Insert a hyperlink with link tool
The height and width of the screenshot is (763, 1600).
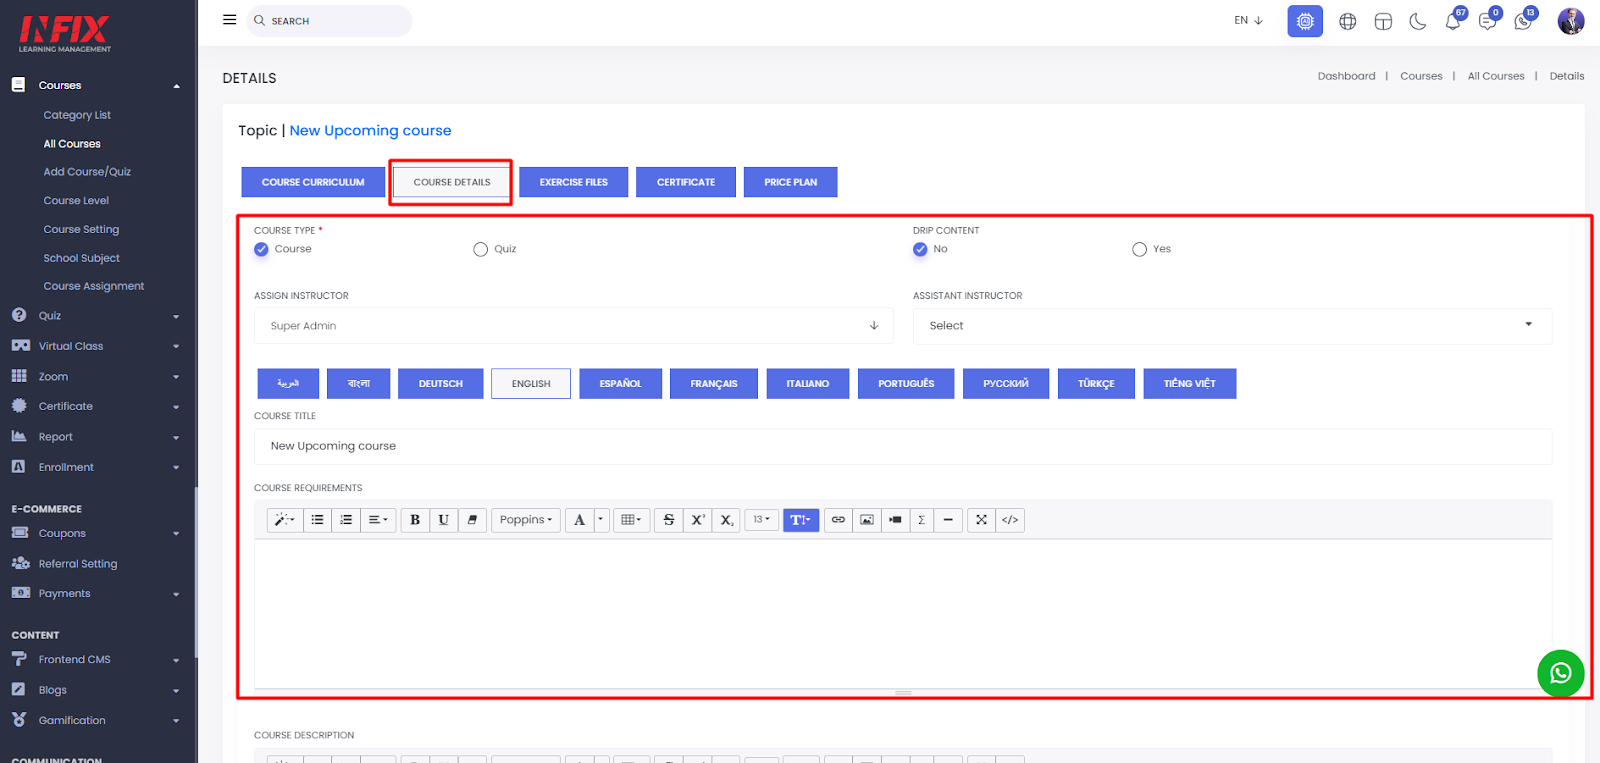[838, 520]
